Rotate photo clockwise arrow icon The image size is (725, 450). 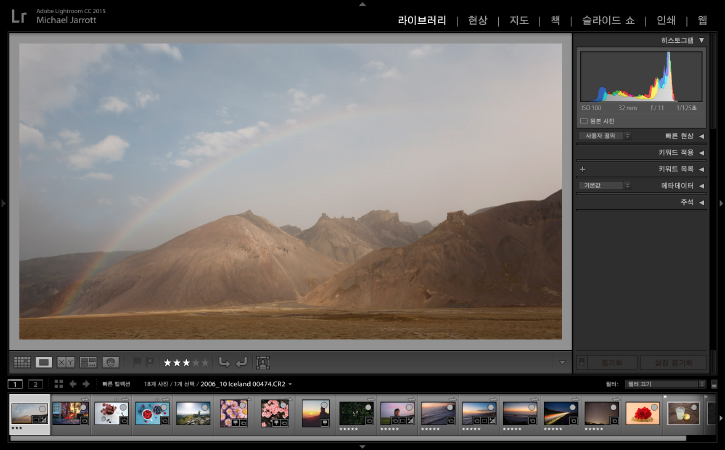coord(241,363)
